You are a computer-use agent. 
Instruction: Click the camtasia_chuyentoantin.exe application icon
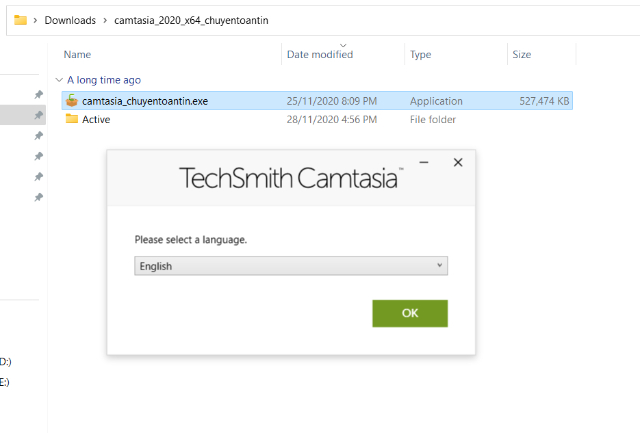(x=71, y=100)
